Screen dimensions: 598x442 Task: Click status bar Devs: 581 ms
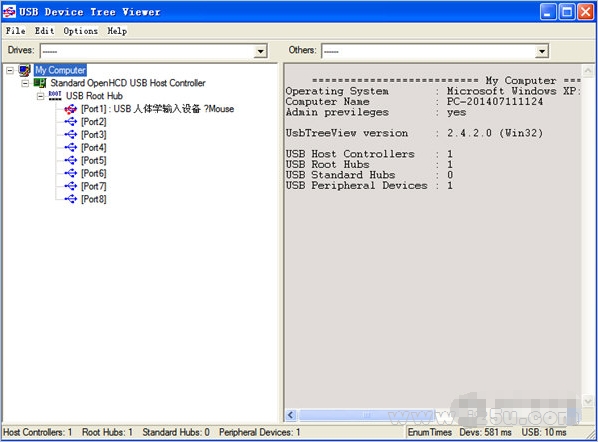point(485,432)
